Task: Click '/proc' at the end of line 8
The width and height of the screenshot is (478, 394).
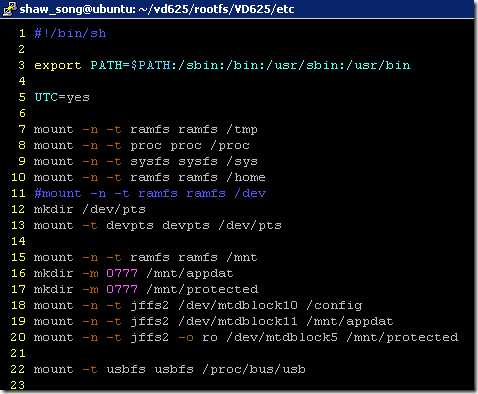Action: pyautogui.click(x=230, y=145)
